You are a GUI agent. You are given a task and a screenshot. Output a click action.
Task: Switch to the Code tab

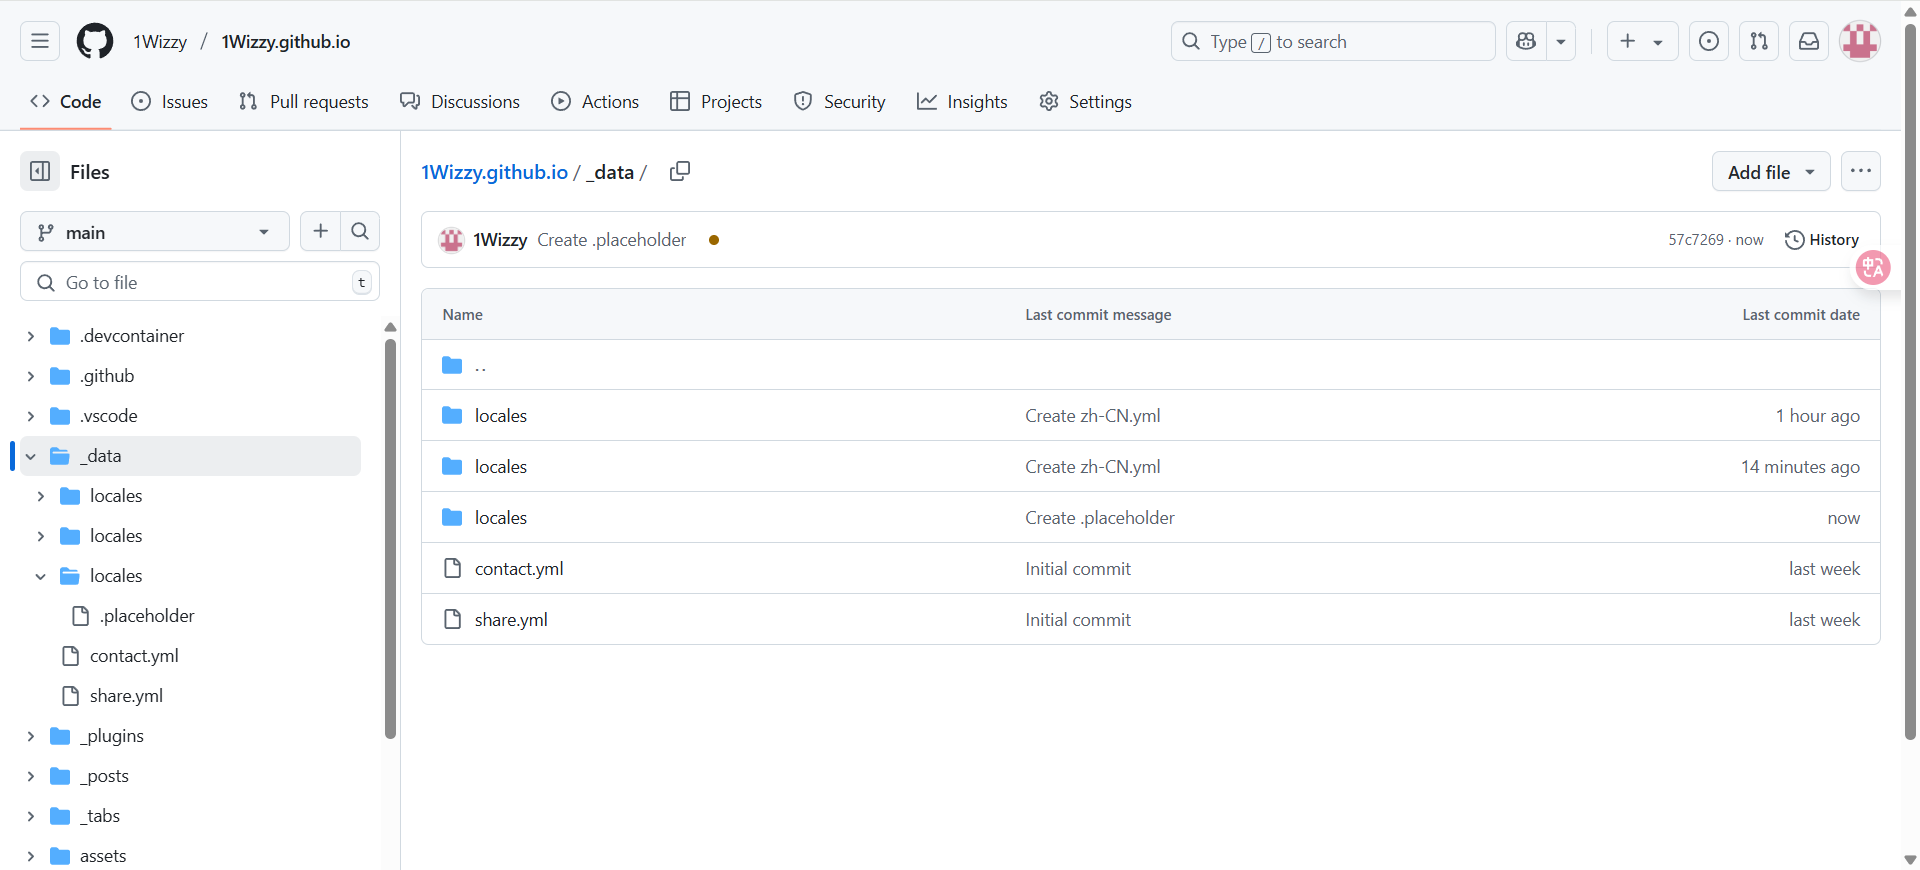click(66, 102)
